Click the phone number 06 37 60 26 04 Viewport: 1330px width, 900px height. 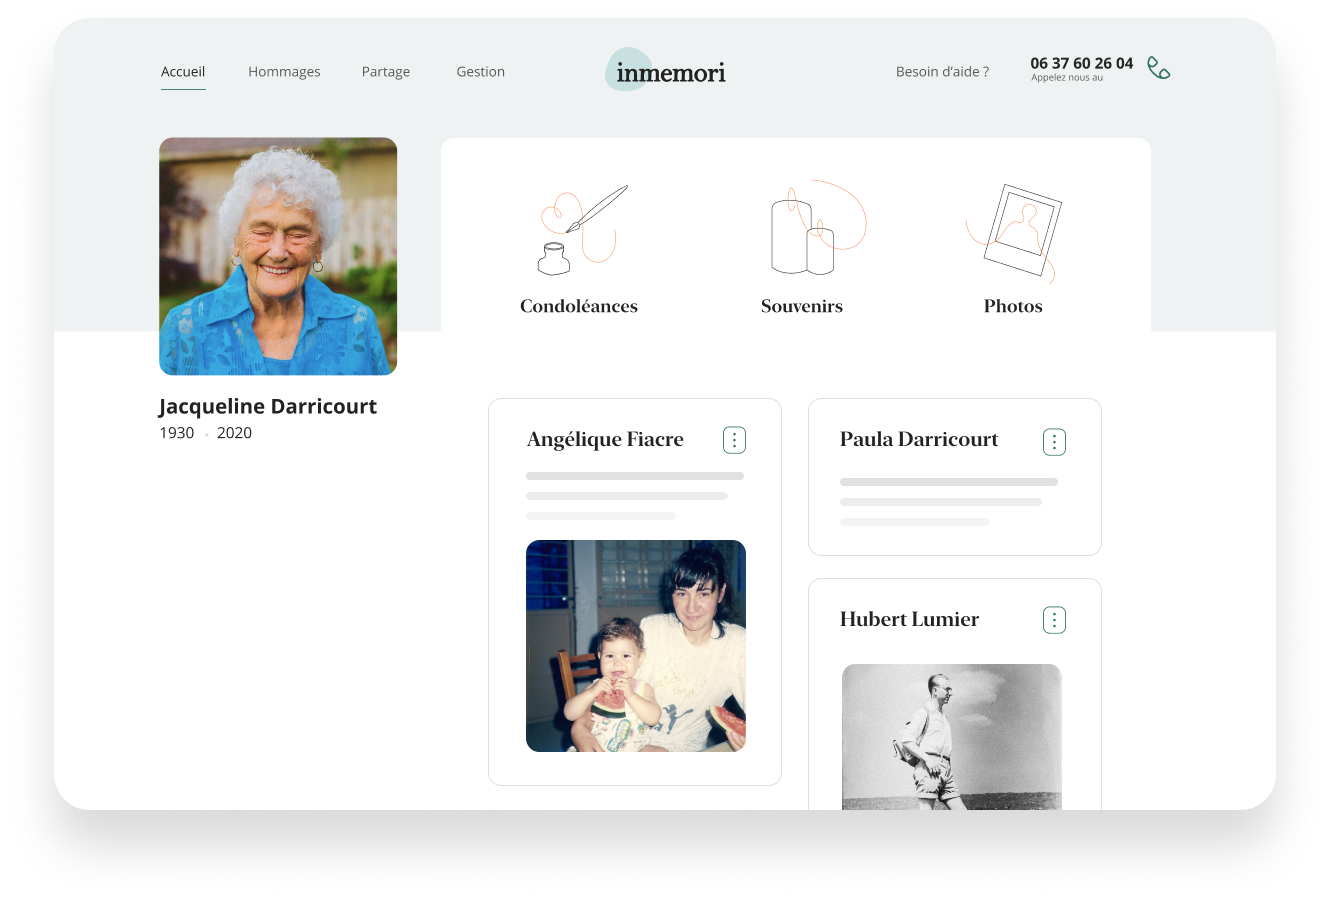(1081, 63)
